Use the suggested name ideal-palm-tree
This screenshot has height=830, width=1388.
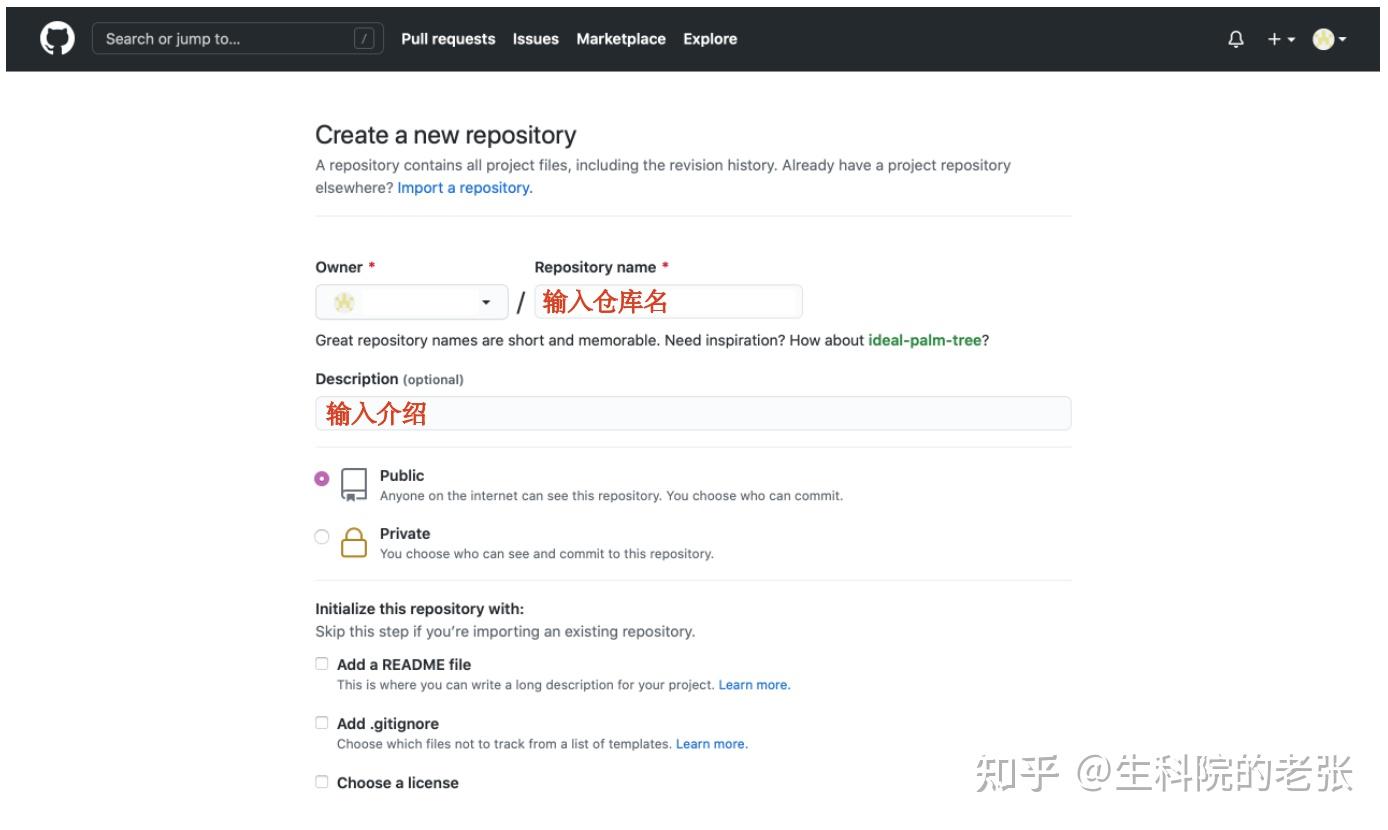[925, 340]
